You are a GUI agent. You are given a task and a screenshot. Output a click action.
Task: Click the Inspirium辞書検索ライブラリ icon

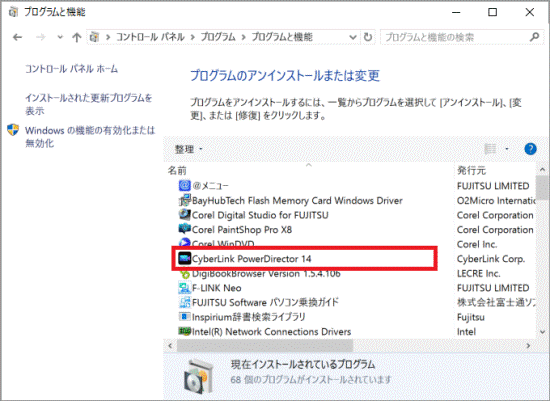(185, 316)
